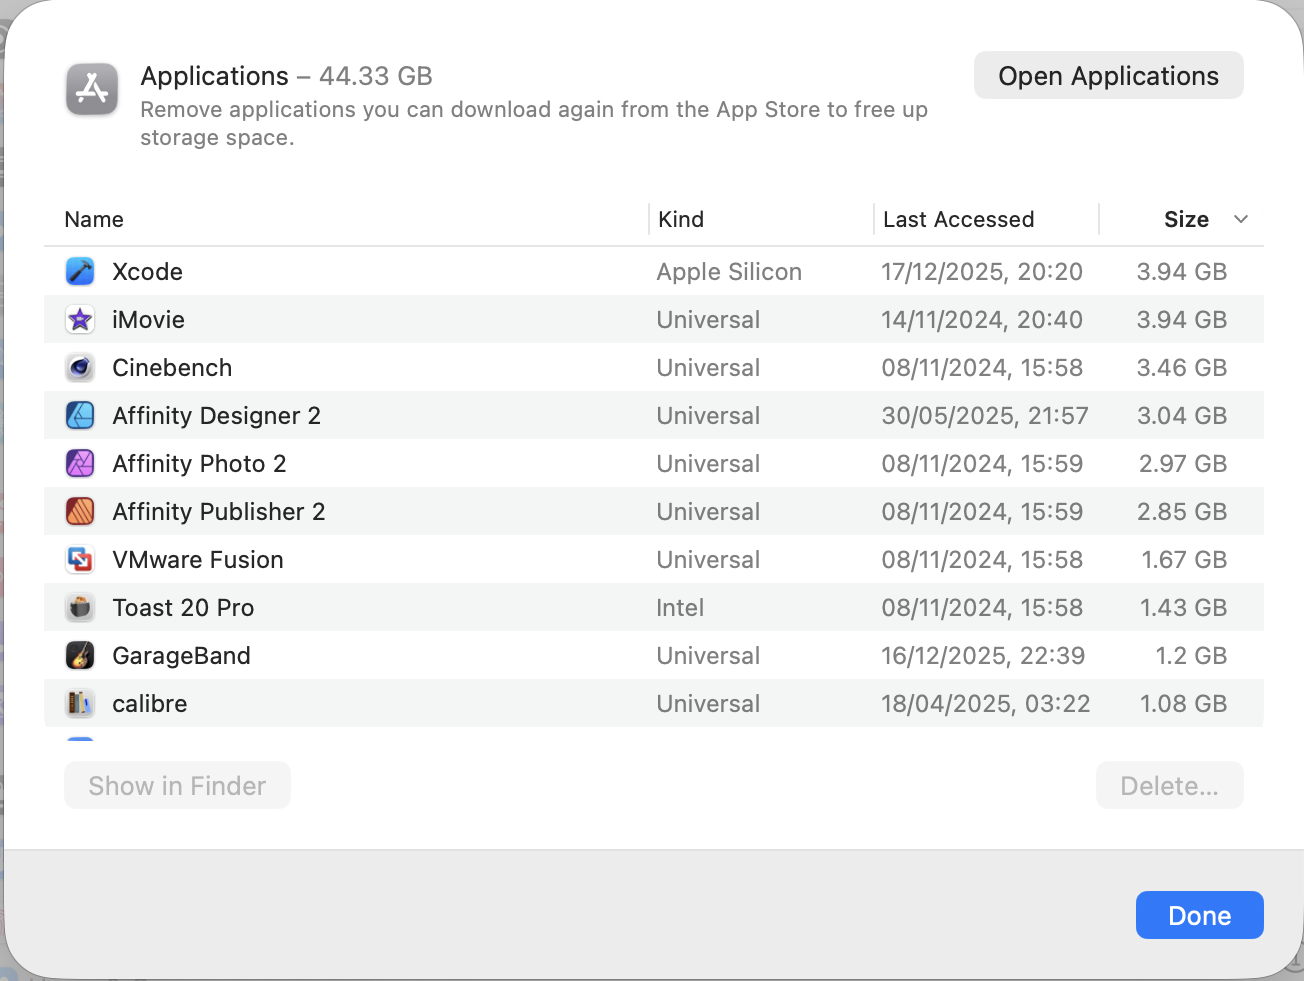Click the Xcode hammer icon
1304x981 pixels.
tap(80, 272)
